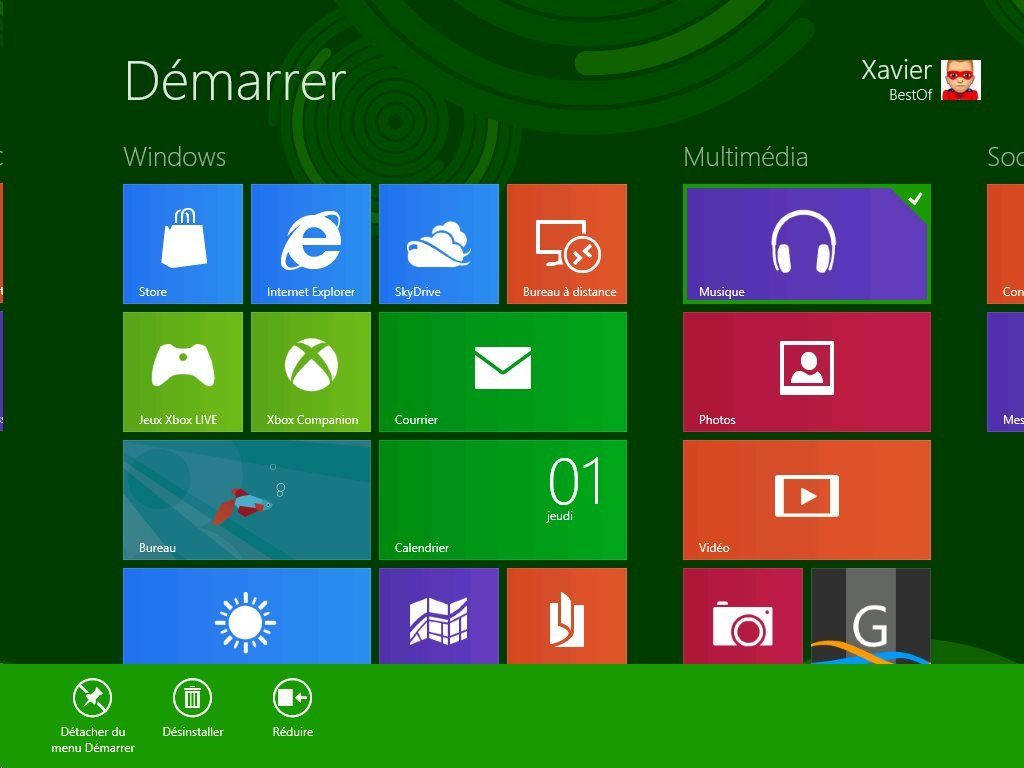1024x768 pixels.
Task: Launch Xbox Companion tile
Action: tap(311, 372)
